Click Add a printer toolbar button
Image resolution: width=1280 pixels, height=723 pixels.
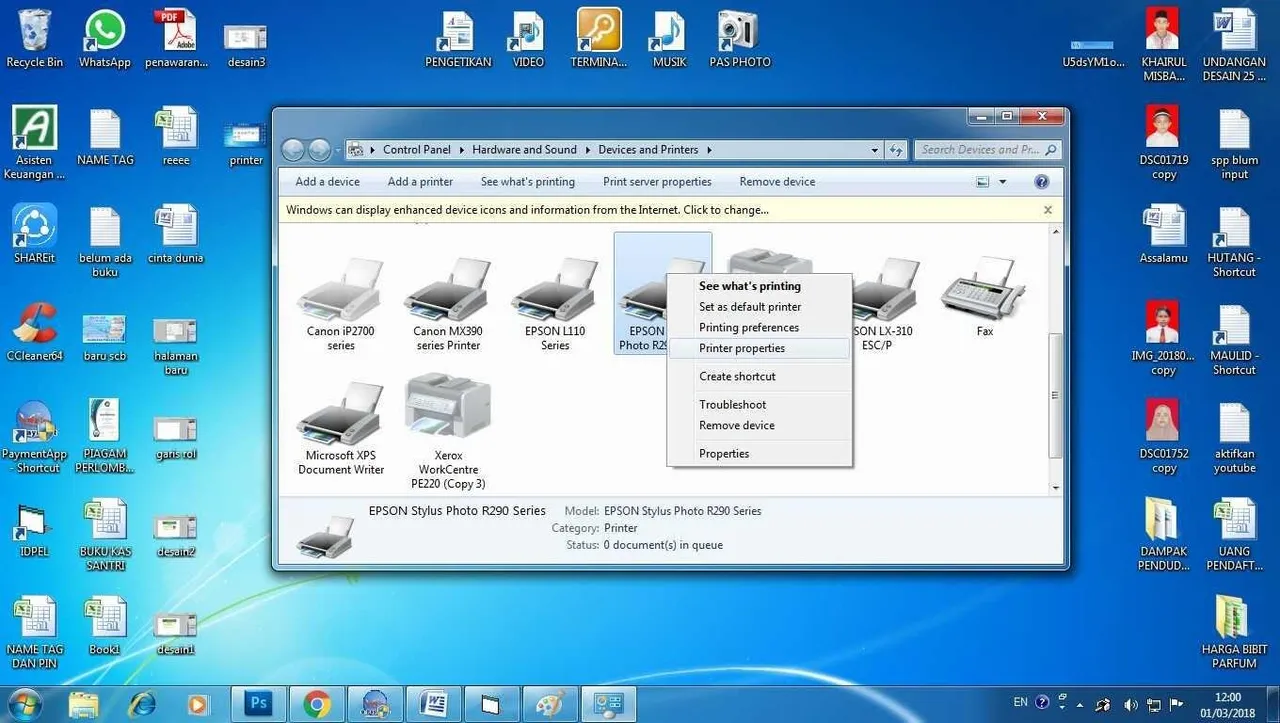(420, 182)
